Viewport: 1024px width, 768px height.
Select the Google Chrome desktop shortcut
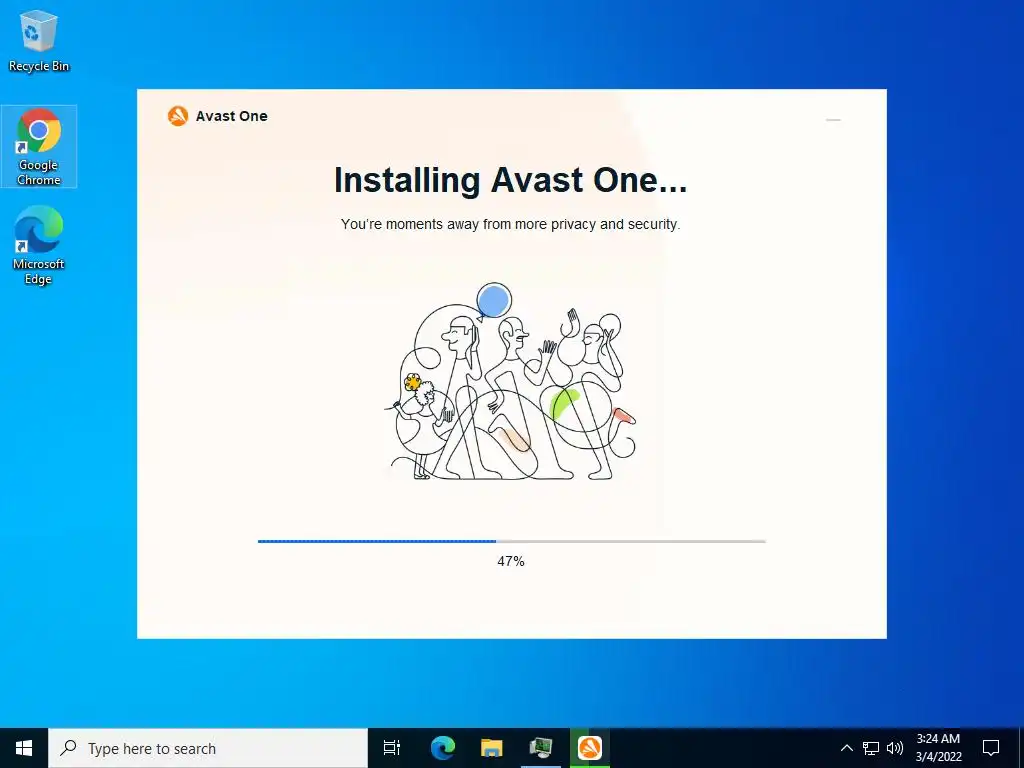[39, 146]
